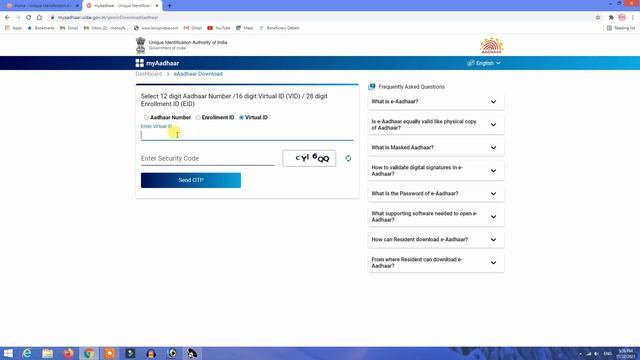Open the Bookmarks folder in bookmarks bar

coord(41,28)
